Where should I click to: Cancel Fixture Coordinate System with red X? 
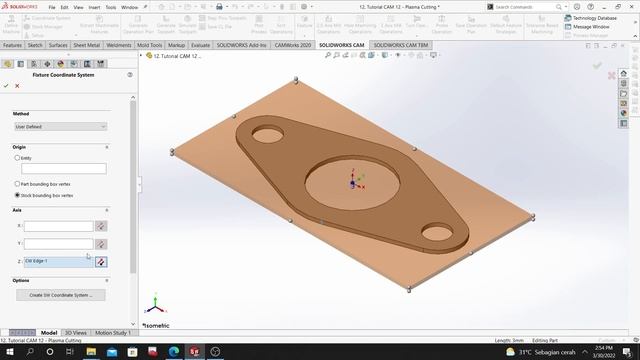click(x=17, y=86)
